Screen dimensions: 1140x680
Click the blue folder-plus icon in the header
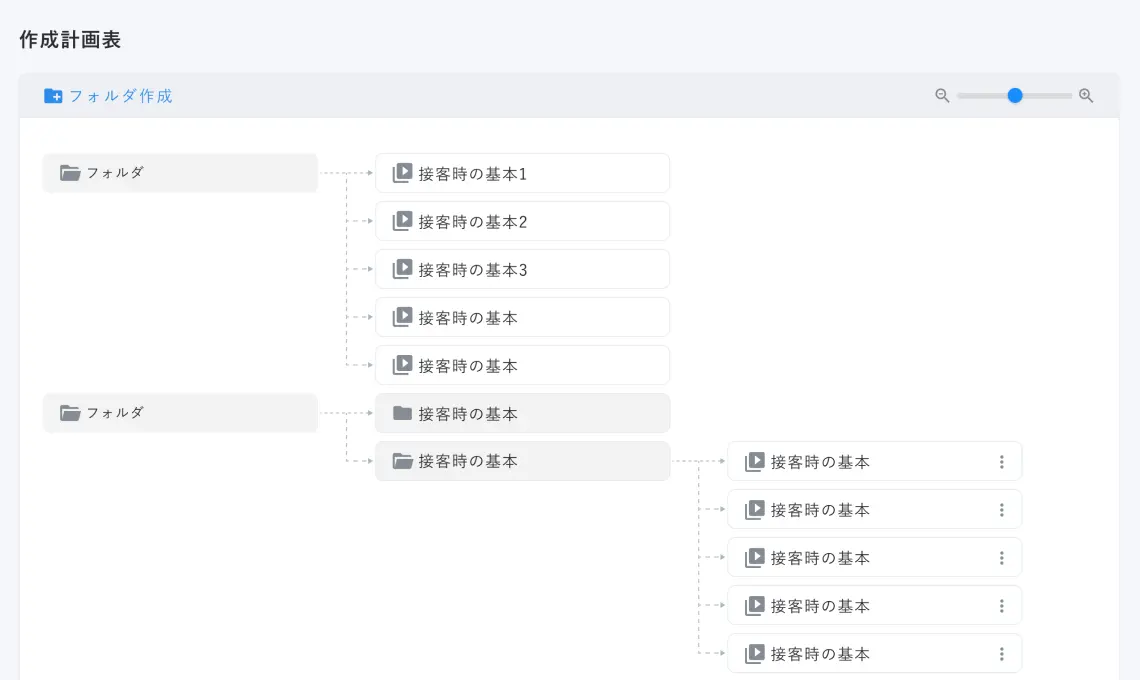(53, 96)
